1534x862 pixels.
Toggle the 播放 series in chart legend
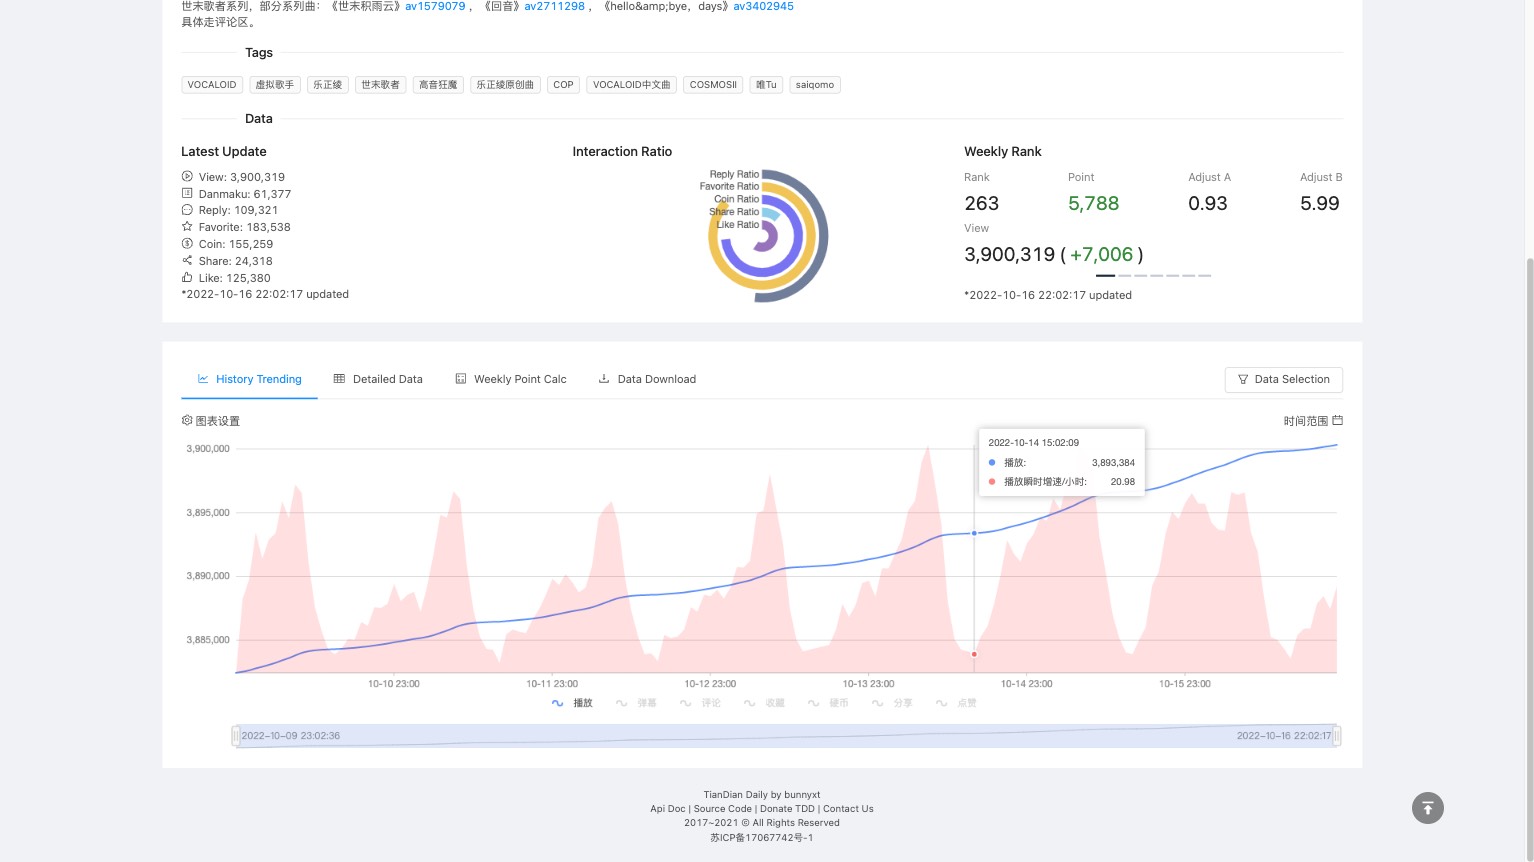coord(572,703)
